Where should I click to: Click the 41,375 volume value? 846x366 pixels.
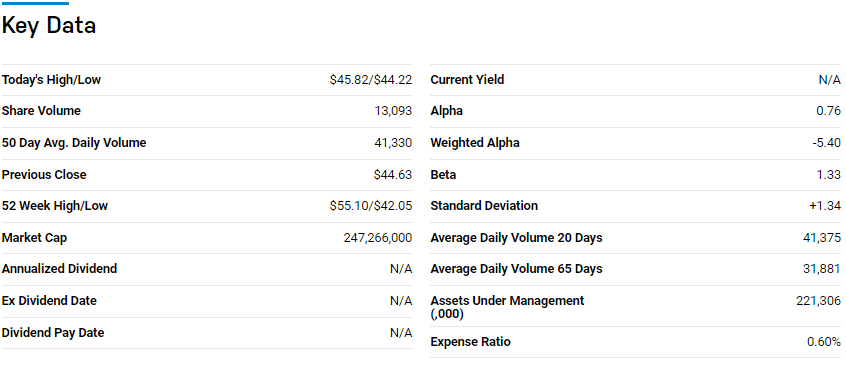click(822, 238)
